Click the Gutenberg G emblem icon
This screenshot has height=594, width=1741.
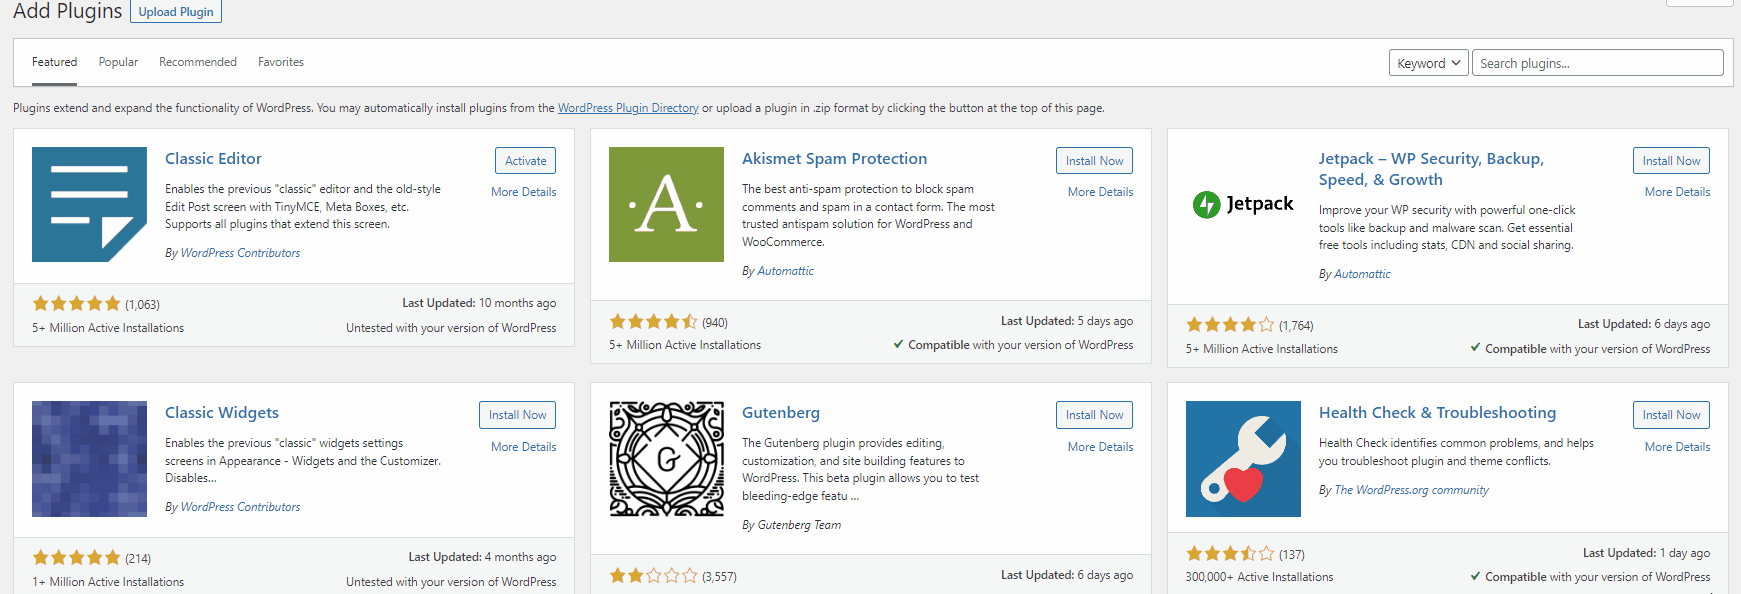666,459
